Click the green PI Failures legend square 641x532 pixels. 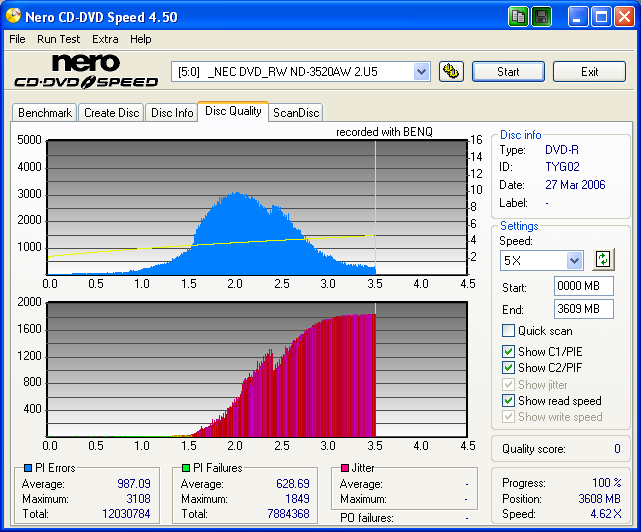[x=186, y=467]
